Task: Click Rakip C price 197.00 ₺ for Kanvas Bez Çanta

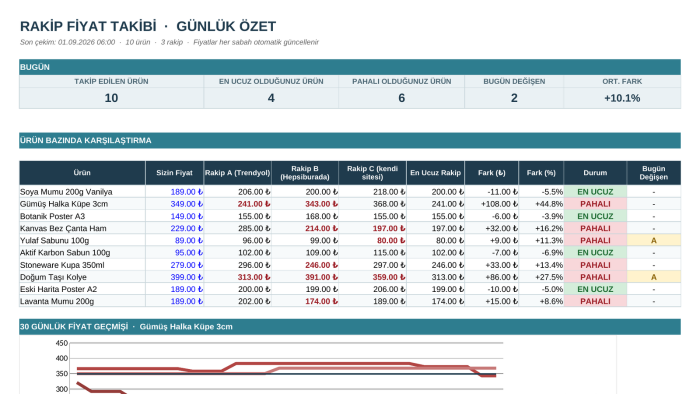Action: pos(372,228)
